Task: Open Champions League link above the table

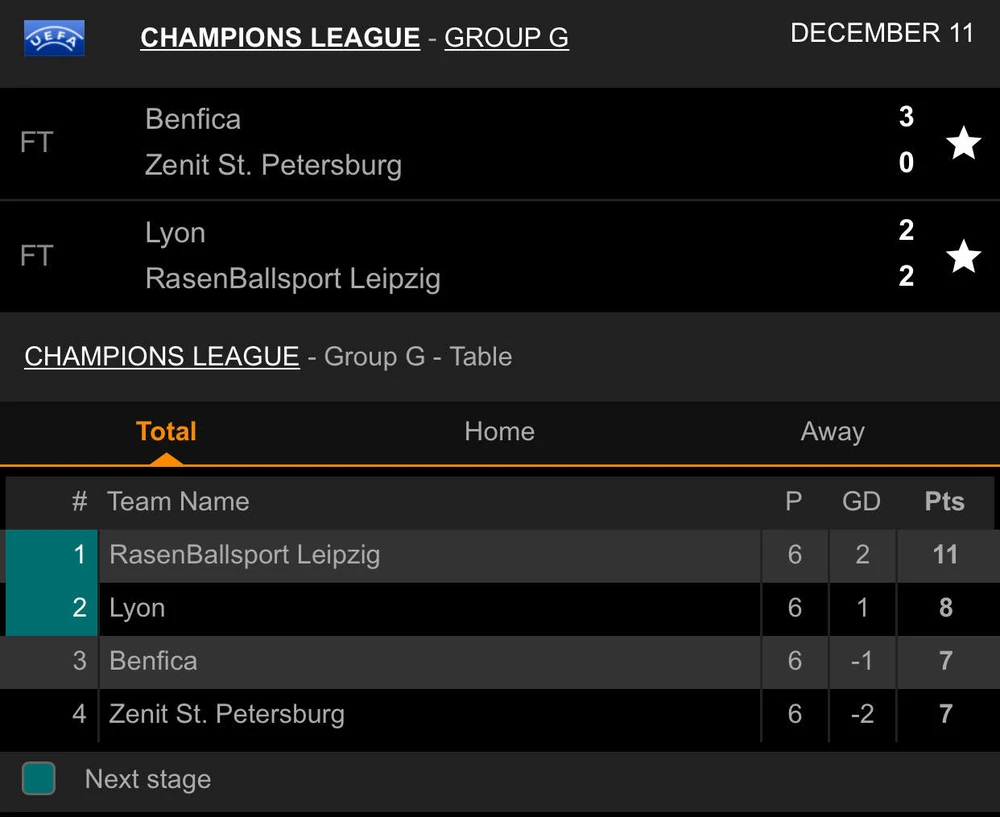Action: pos(162,357)
